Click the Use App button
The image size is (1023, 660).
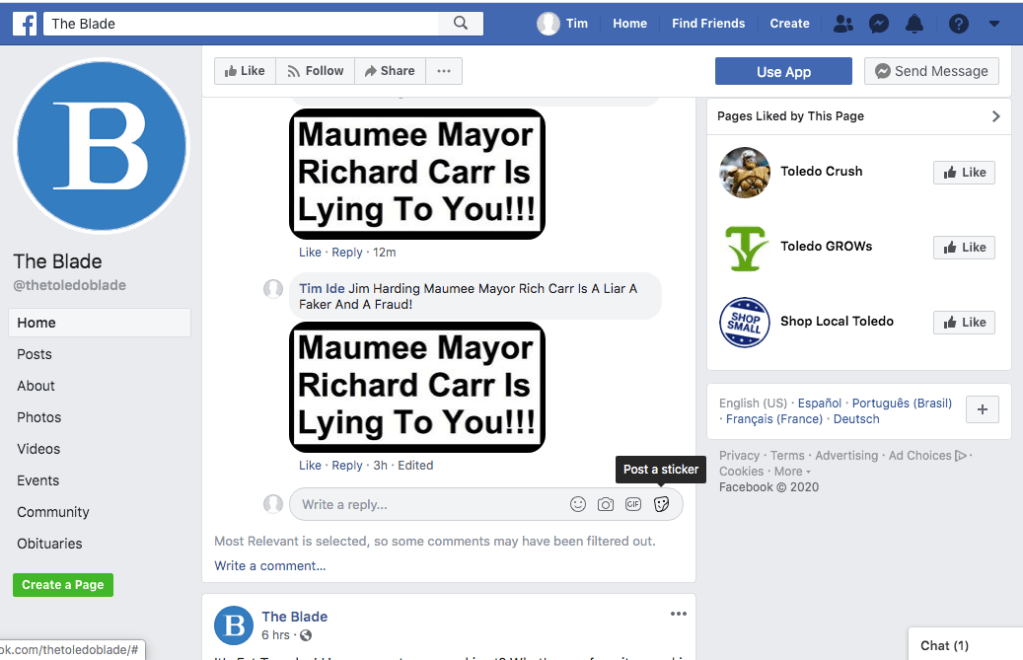point(783,71)
